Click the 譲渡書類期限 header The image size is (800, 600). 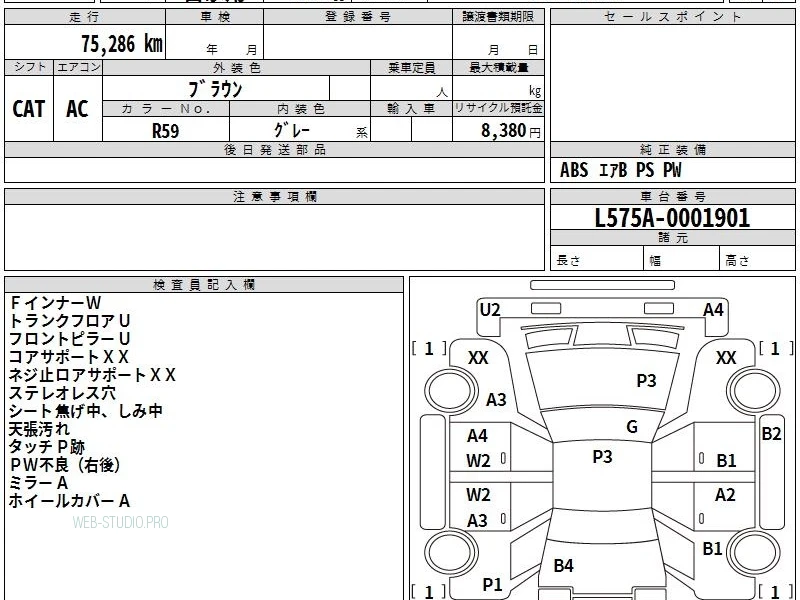coord(498,17)
